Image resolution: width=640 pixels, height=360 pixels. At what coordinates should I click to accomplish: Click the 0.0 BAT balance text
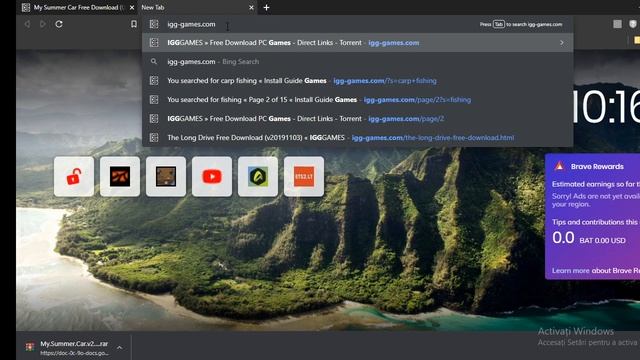tap(589, 238)
